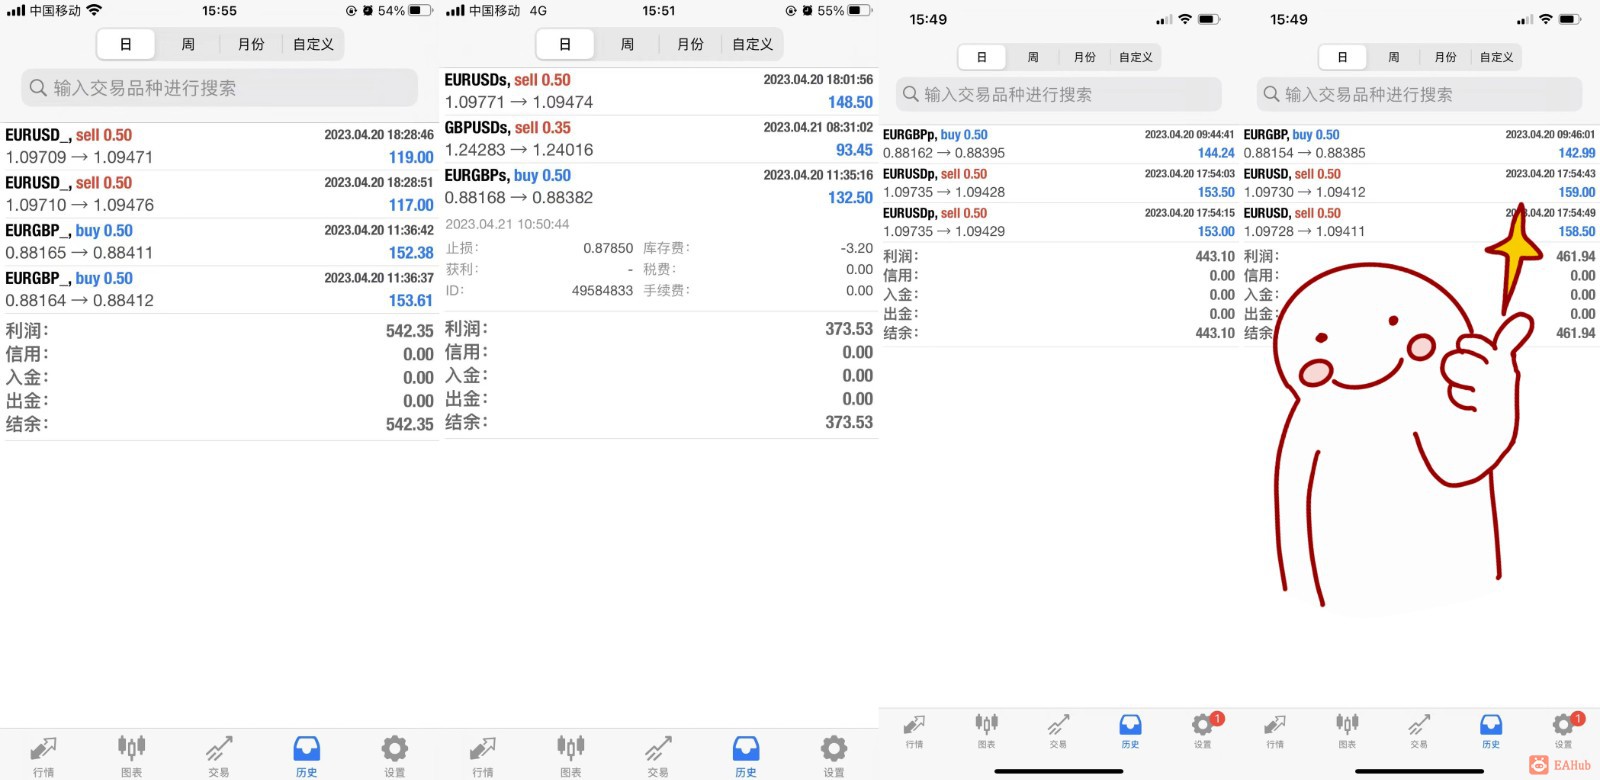
Task: Switch to 月份 tab in the EURGBPp screen
Action: [1085, 57]
